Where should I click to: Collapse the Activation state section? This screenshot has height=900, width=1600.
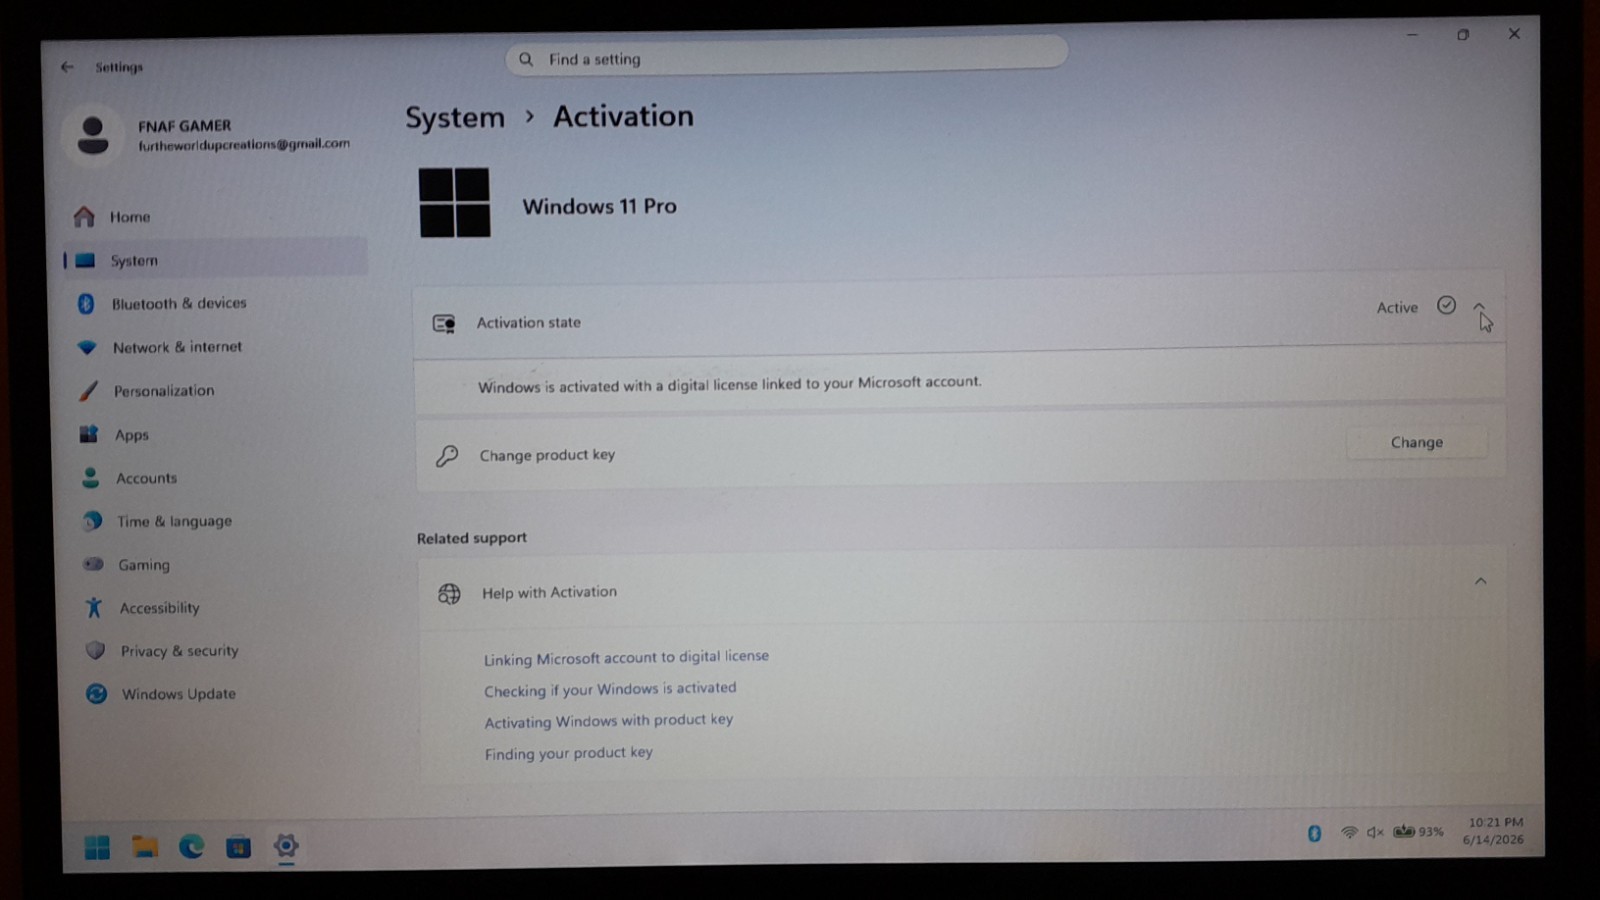1479,306
